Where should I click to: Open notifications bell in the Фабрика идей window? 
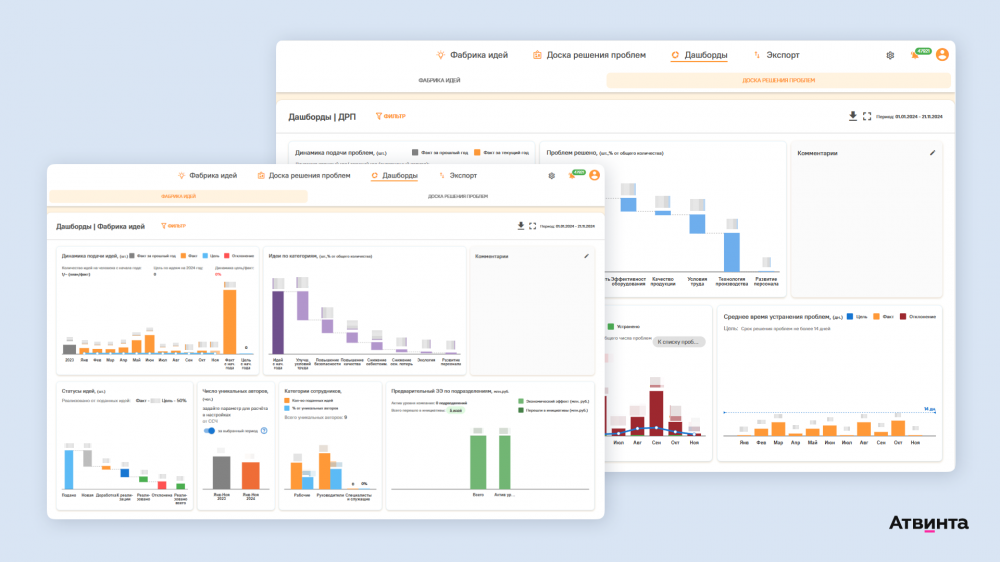click(x=573, y=175)
